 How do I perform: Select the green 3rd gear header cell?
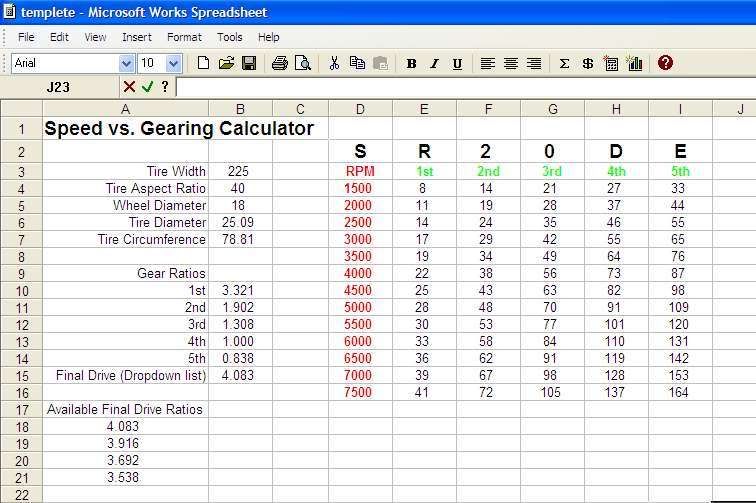(553, 171)
